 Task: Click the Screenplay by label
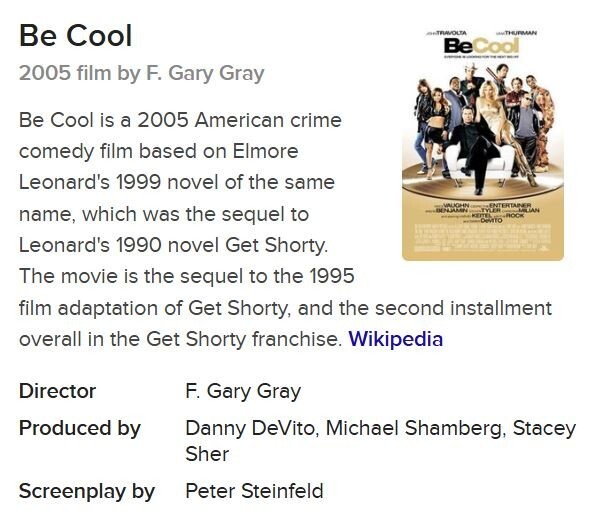(87, 491)
